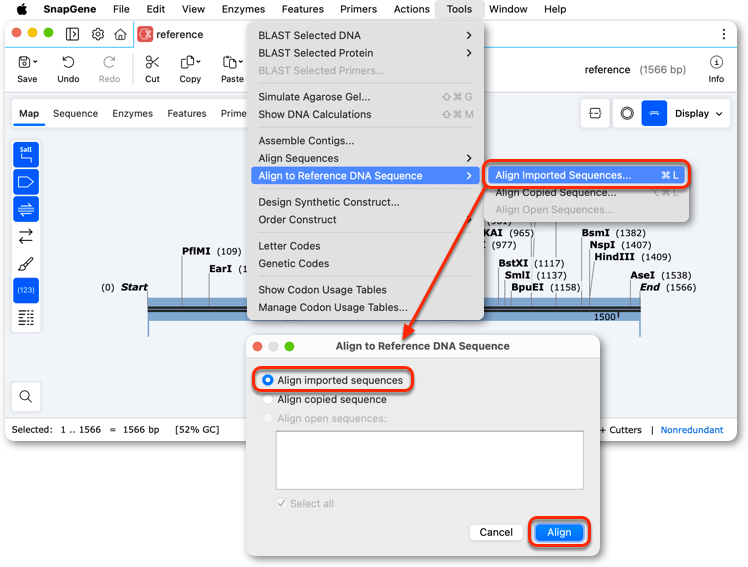Select Align copied sequence radio button

(x=268, y=399)
